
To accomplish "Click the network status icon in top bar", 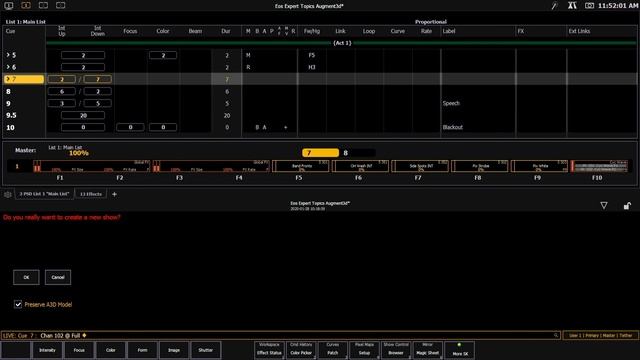I will coord(572,6).
